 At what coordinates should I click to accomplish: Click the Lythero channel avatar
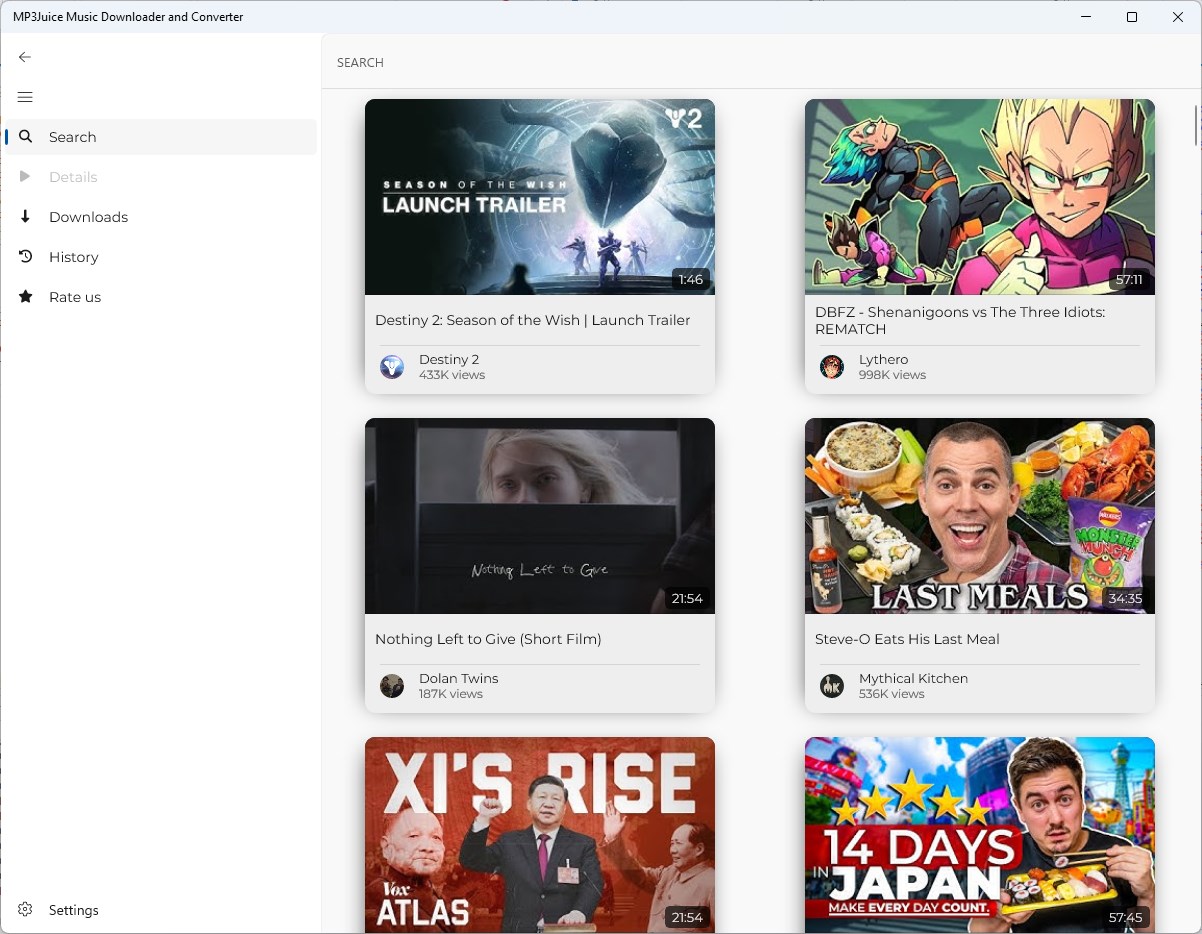(832, 367)
